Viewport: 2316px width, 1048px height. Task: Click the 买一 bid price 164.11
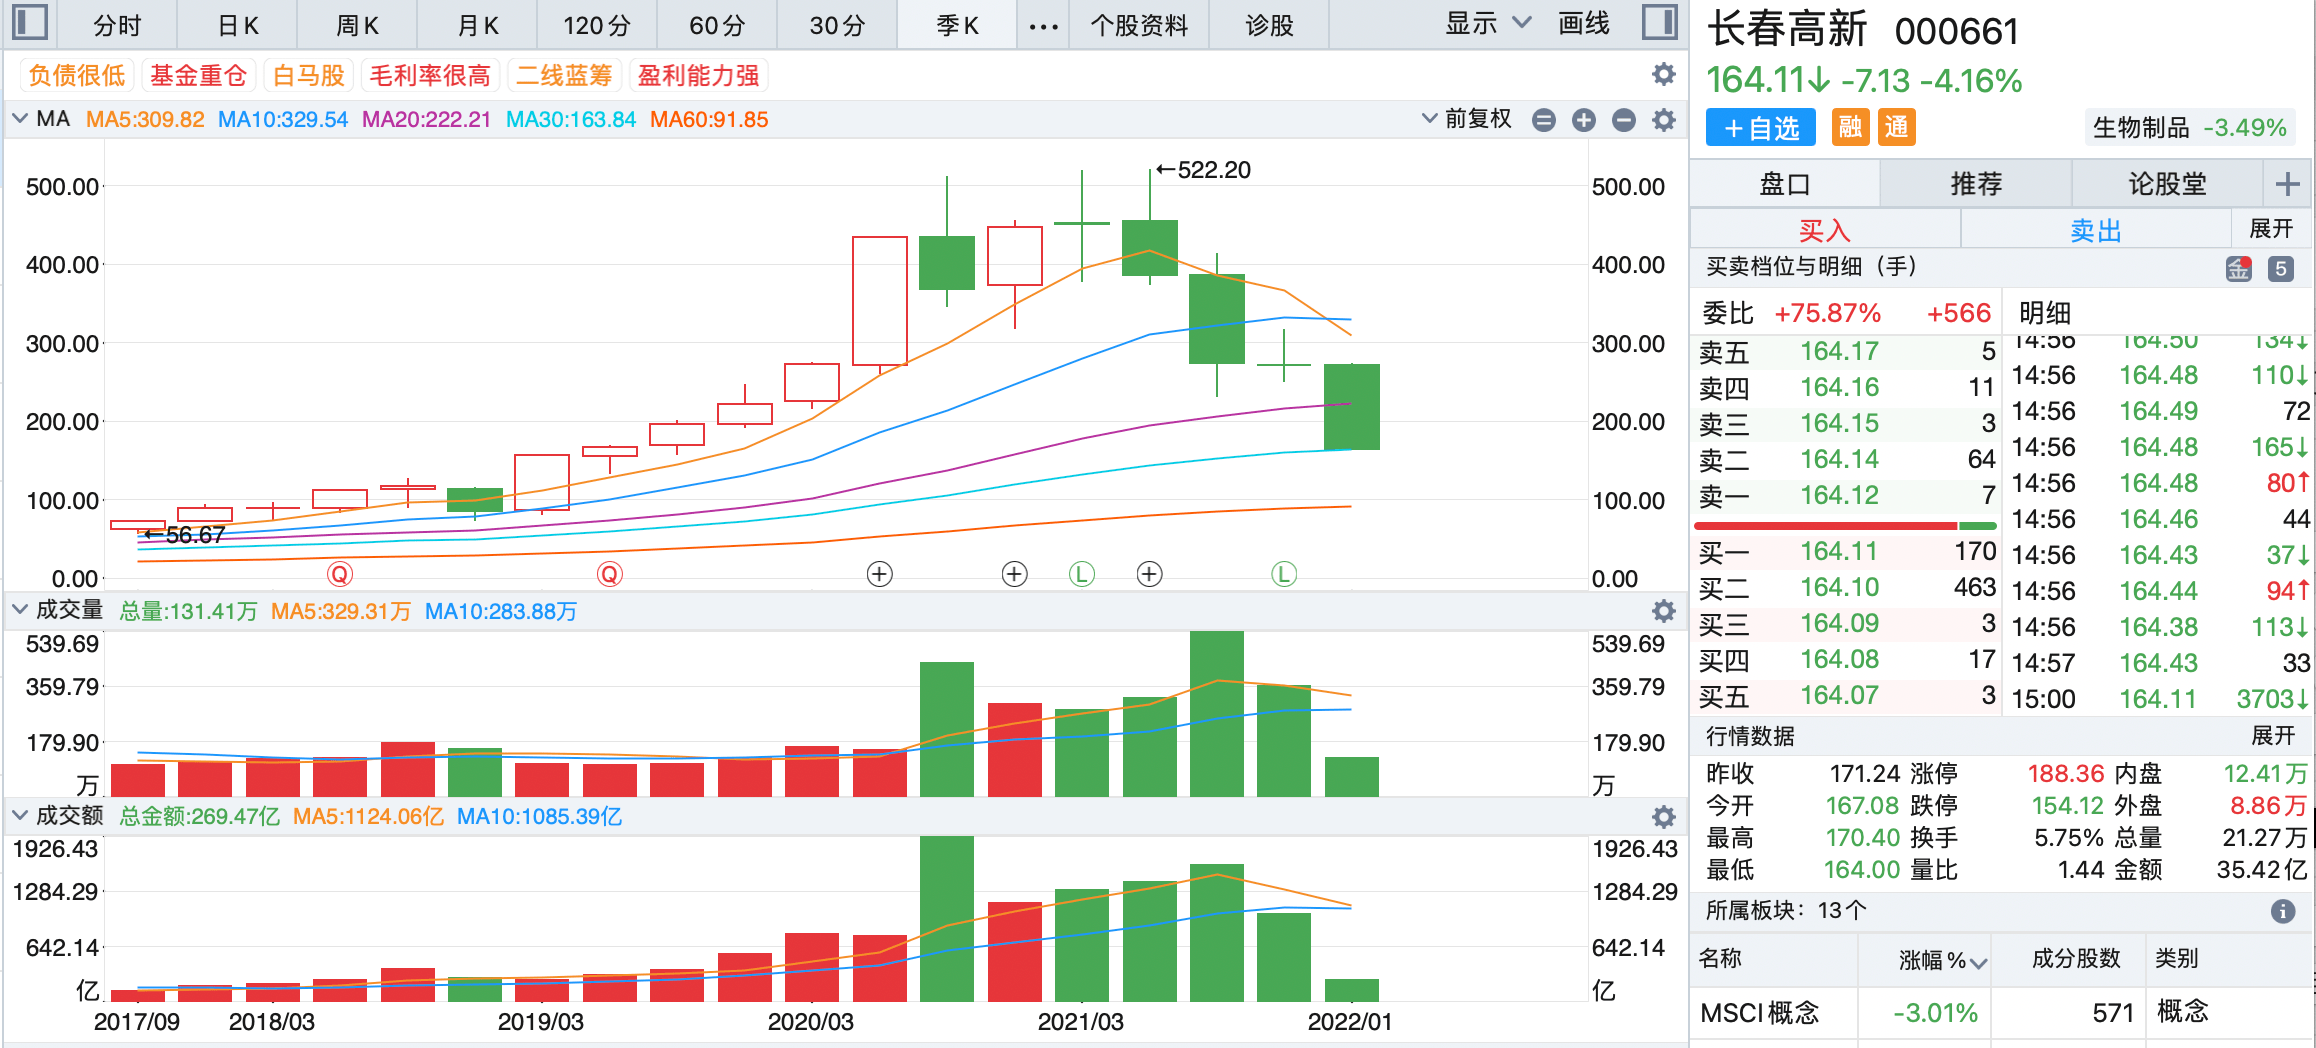pos(1839,552)
